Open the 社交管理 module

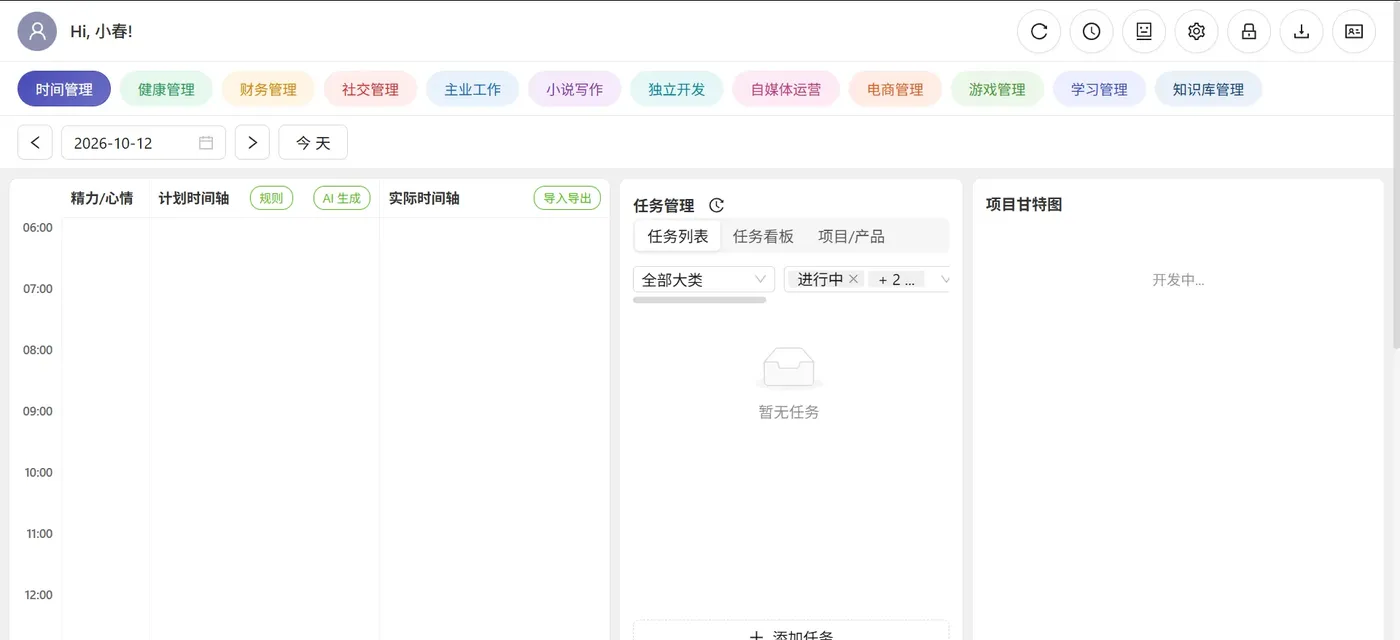370,89
